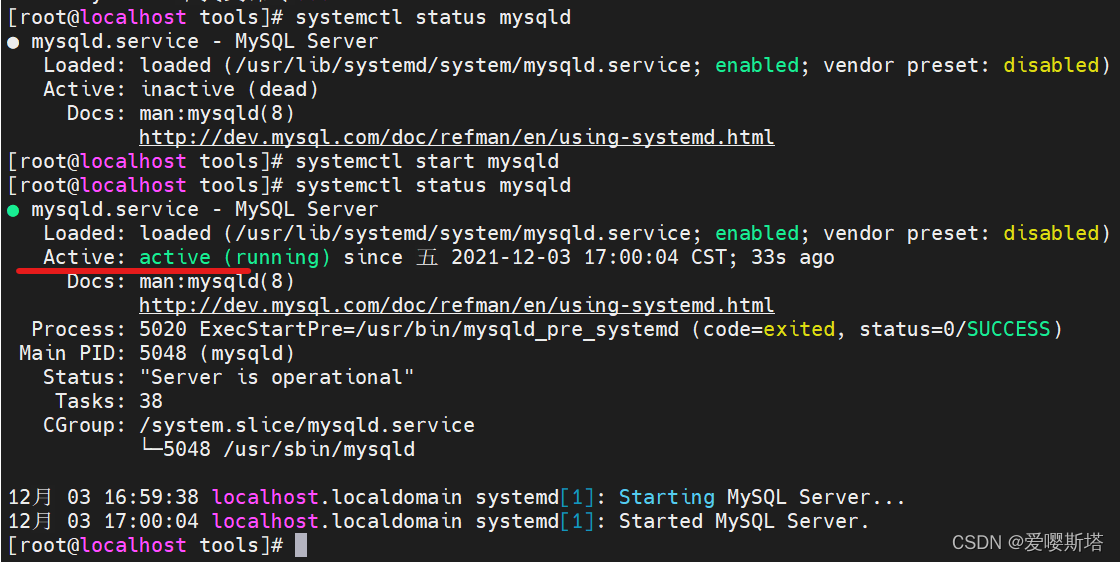Click the green "SUCCESS" status word

pyautogui.click(x=1009, y=329)
